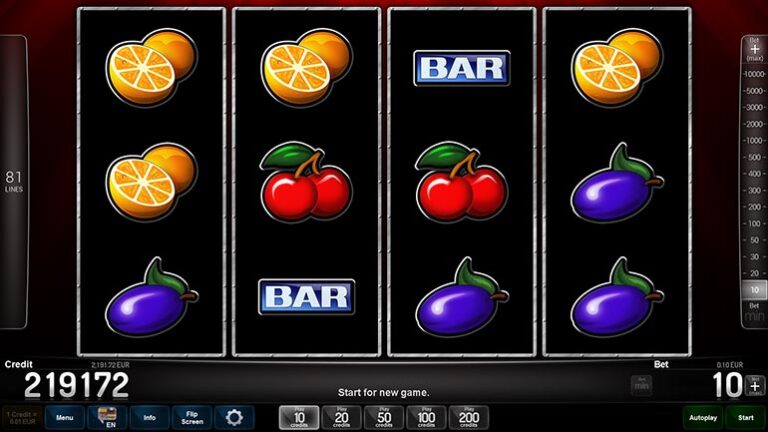Select the Play 20 credits option
Image resolution: width=768 pixels, height=432 pixels.
tap(341, 417)
